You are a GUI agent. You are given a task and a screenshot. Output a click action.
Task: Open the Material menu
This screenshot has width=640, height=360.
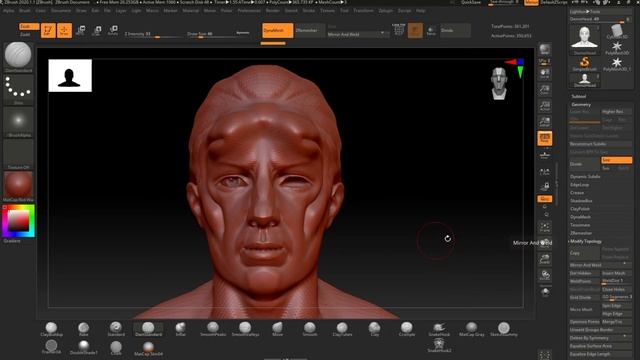click(191, 11)
